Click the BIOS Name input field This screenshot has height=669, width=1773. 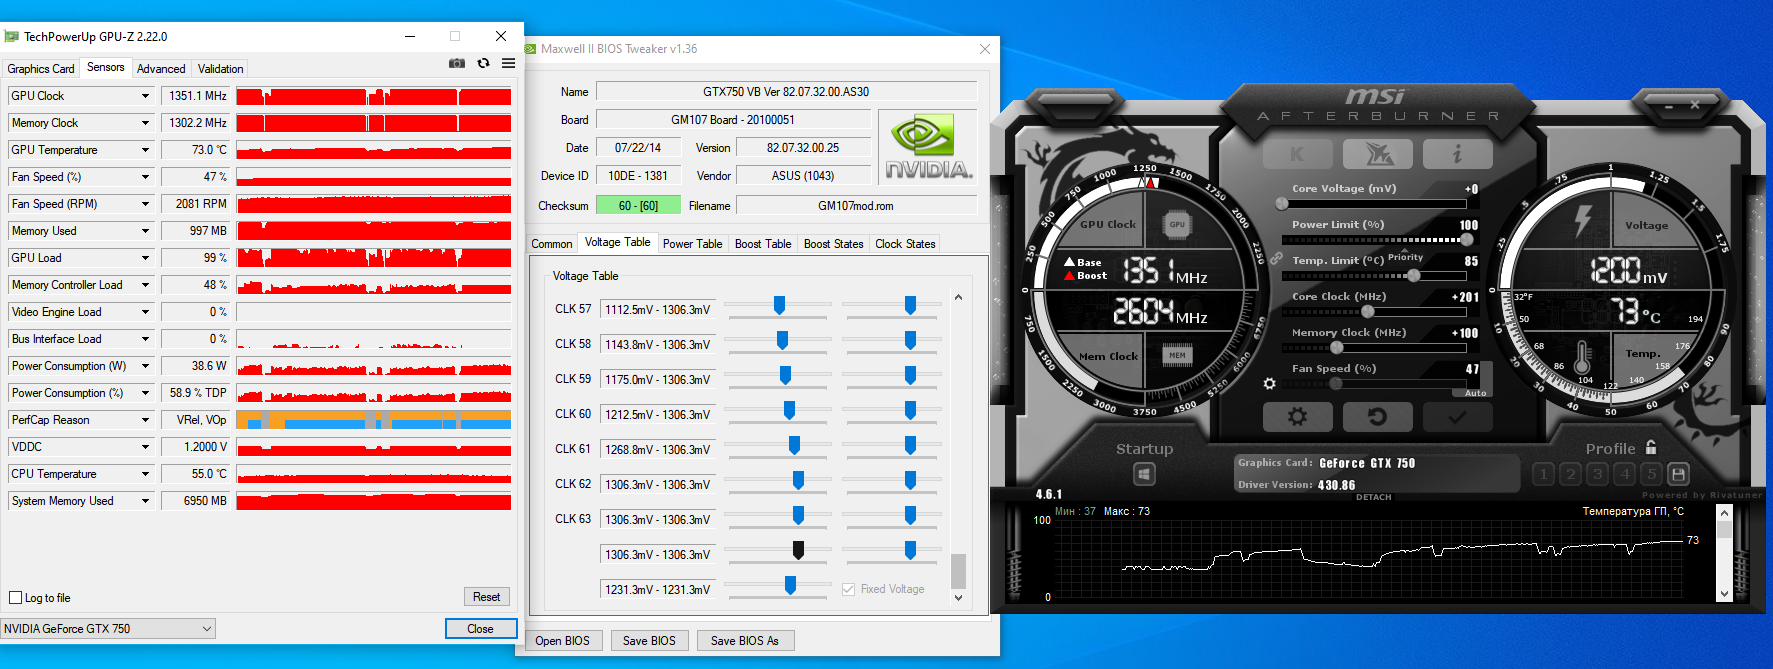click(786, 91)
